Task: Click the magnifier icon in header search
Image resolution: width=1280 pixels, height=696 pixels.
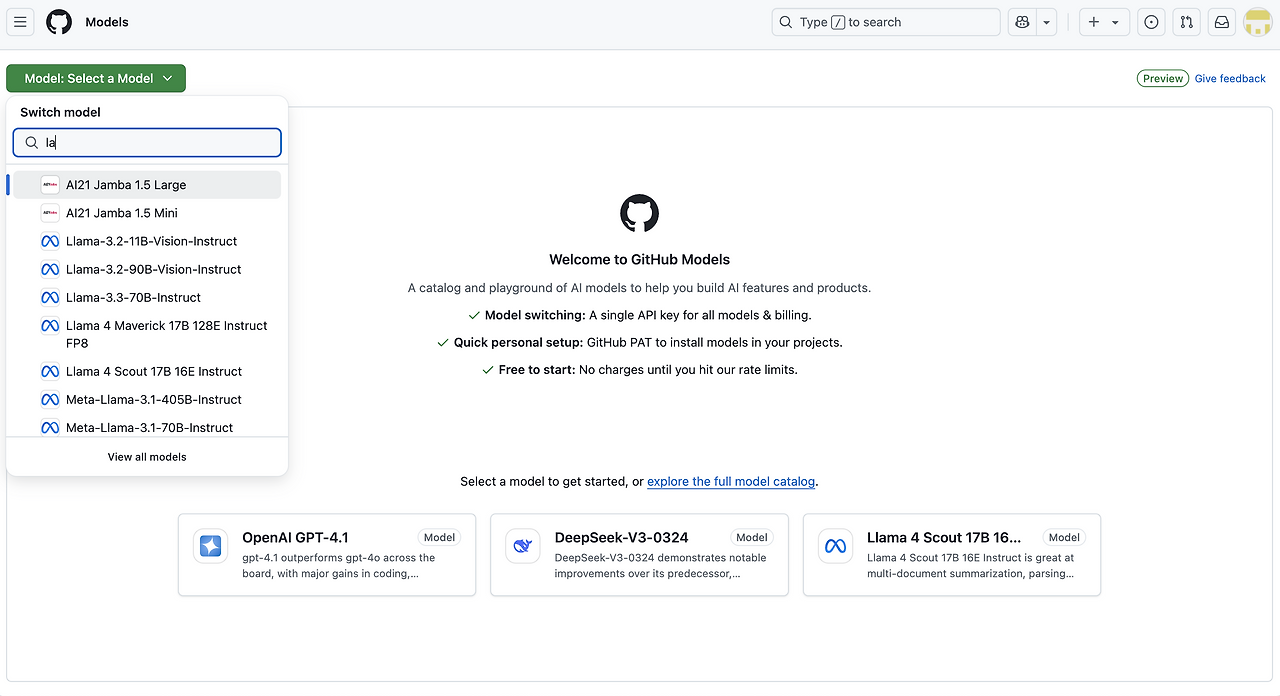Action: point(787,22)
